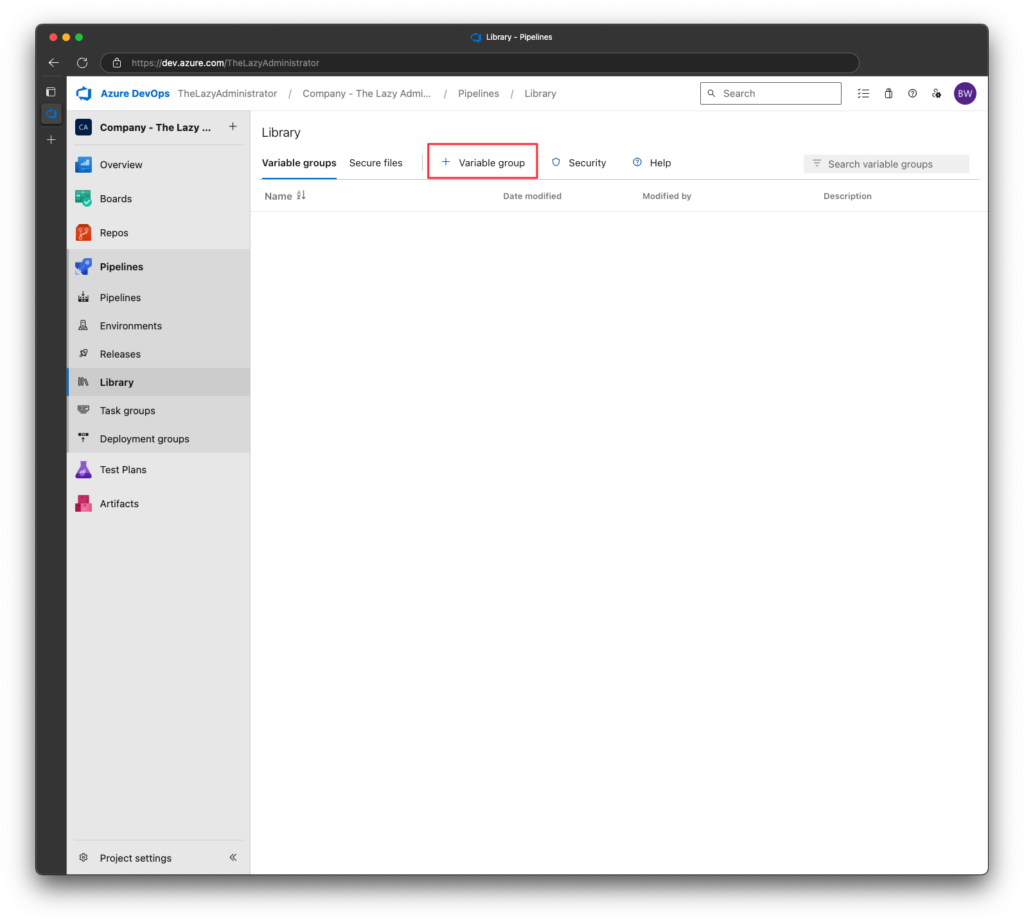Screen dimensions: 1024x922
Task: Open the Overview menu label
Action: [x=121, y=165]
